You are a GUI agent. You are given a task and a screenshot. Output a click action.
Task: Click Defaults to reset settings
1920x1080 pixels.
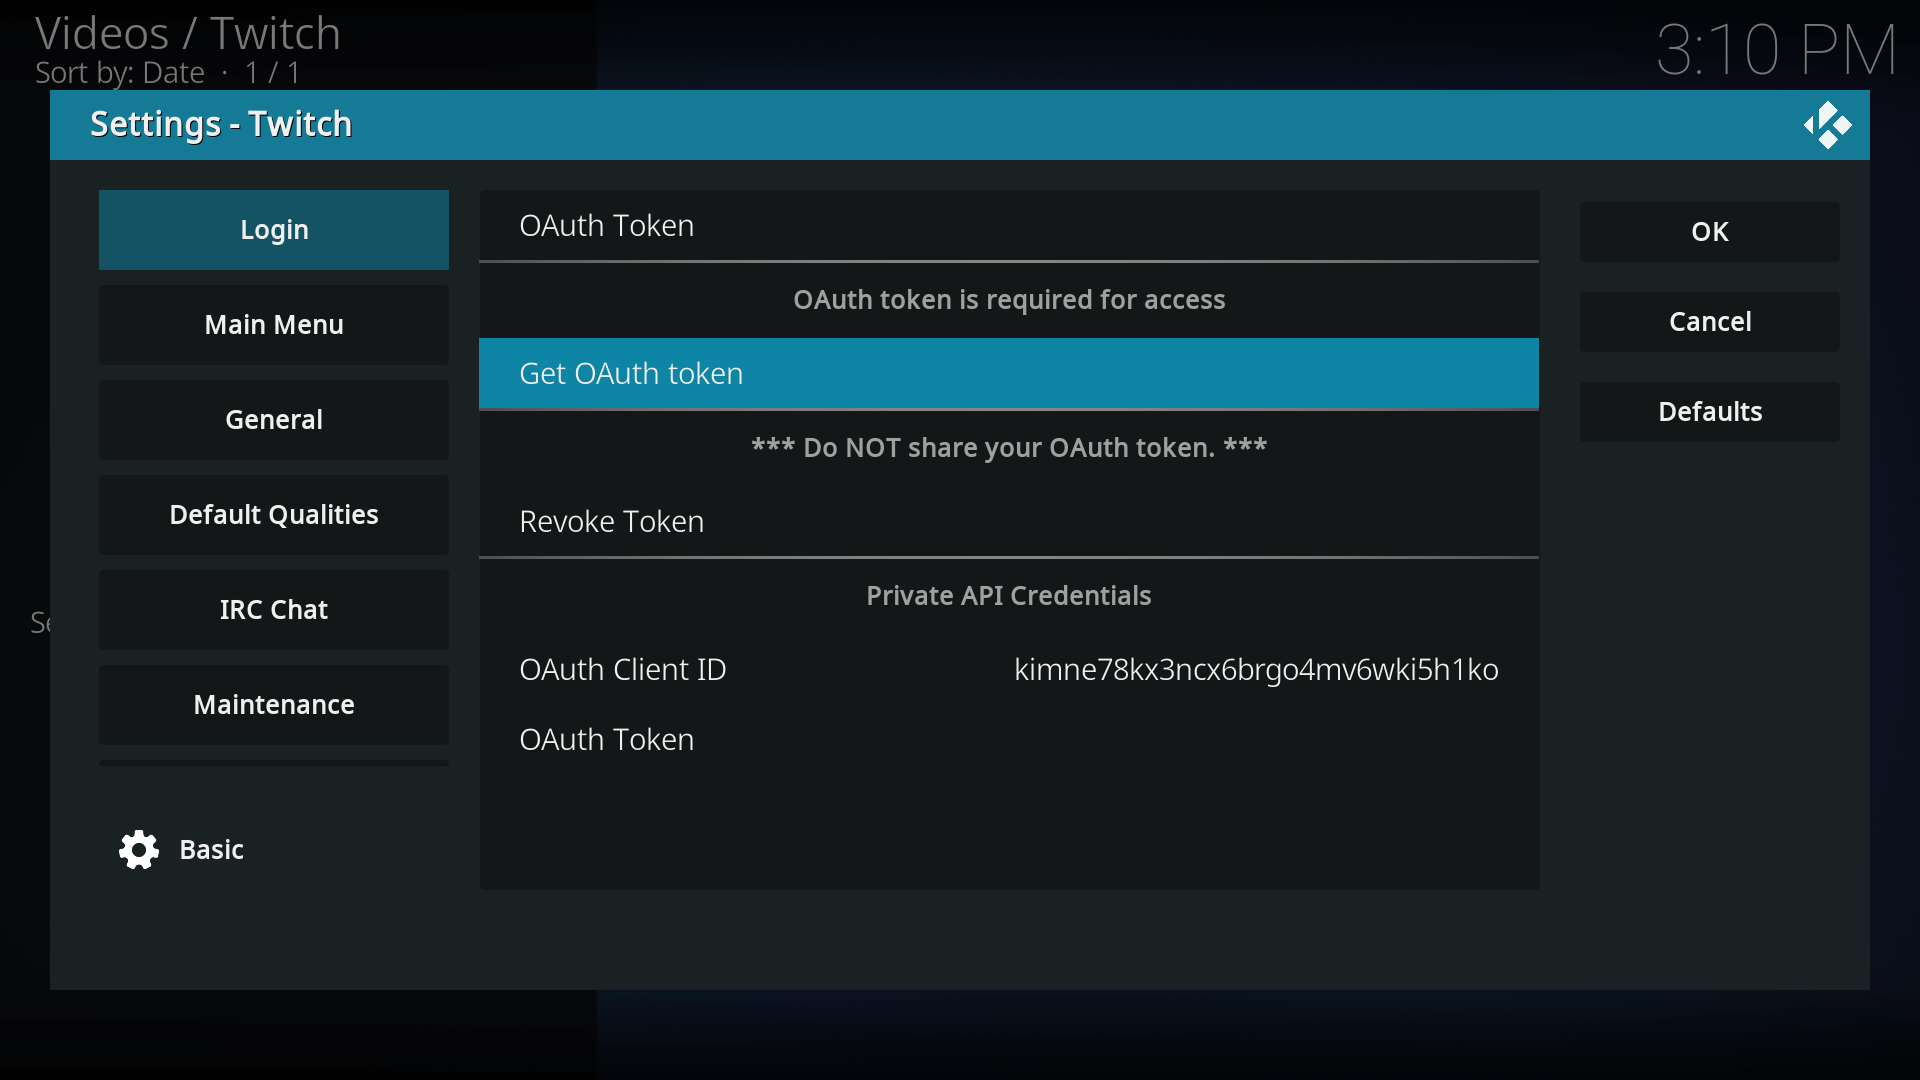[x=1709, y=410]
